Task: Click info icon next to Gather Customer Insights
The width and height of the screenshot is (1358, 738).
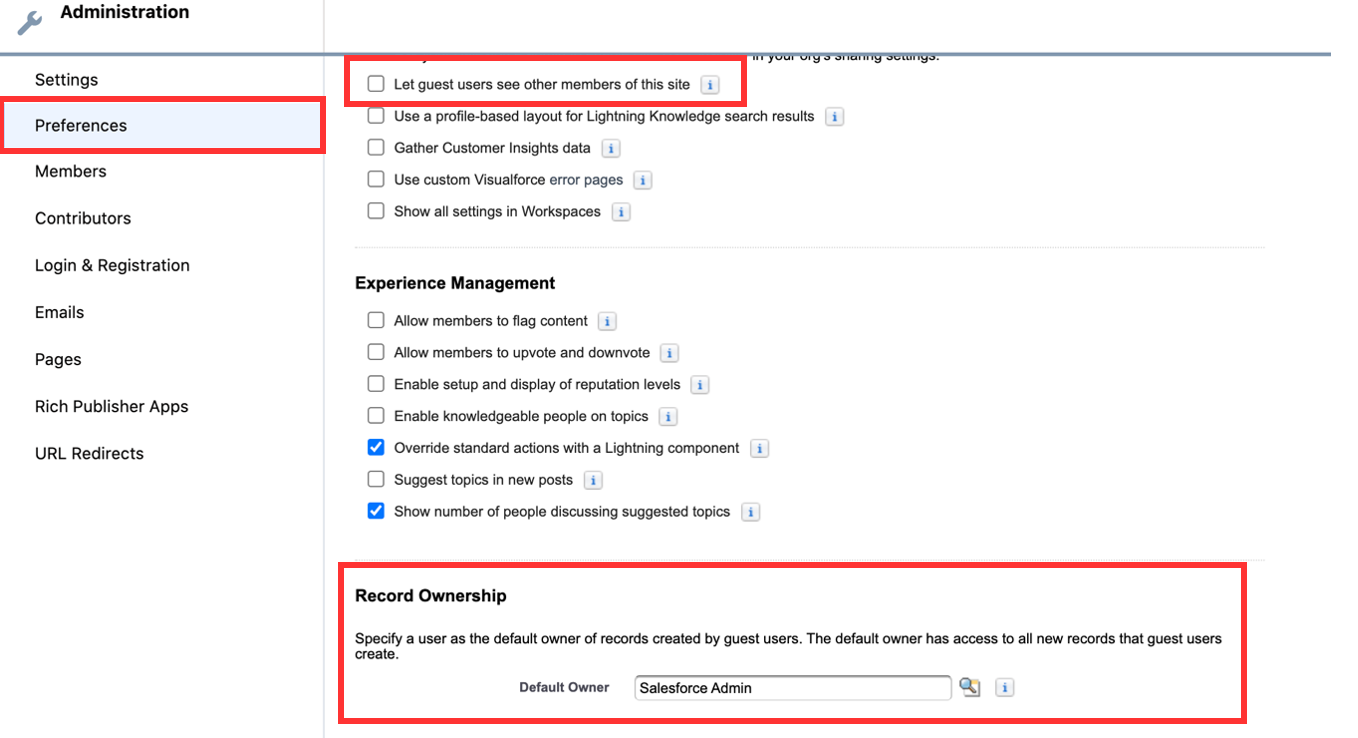Action: [611, 148]
